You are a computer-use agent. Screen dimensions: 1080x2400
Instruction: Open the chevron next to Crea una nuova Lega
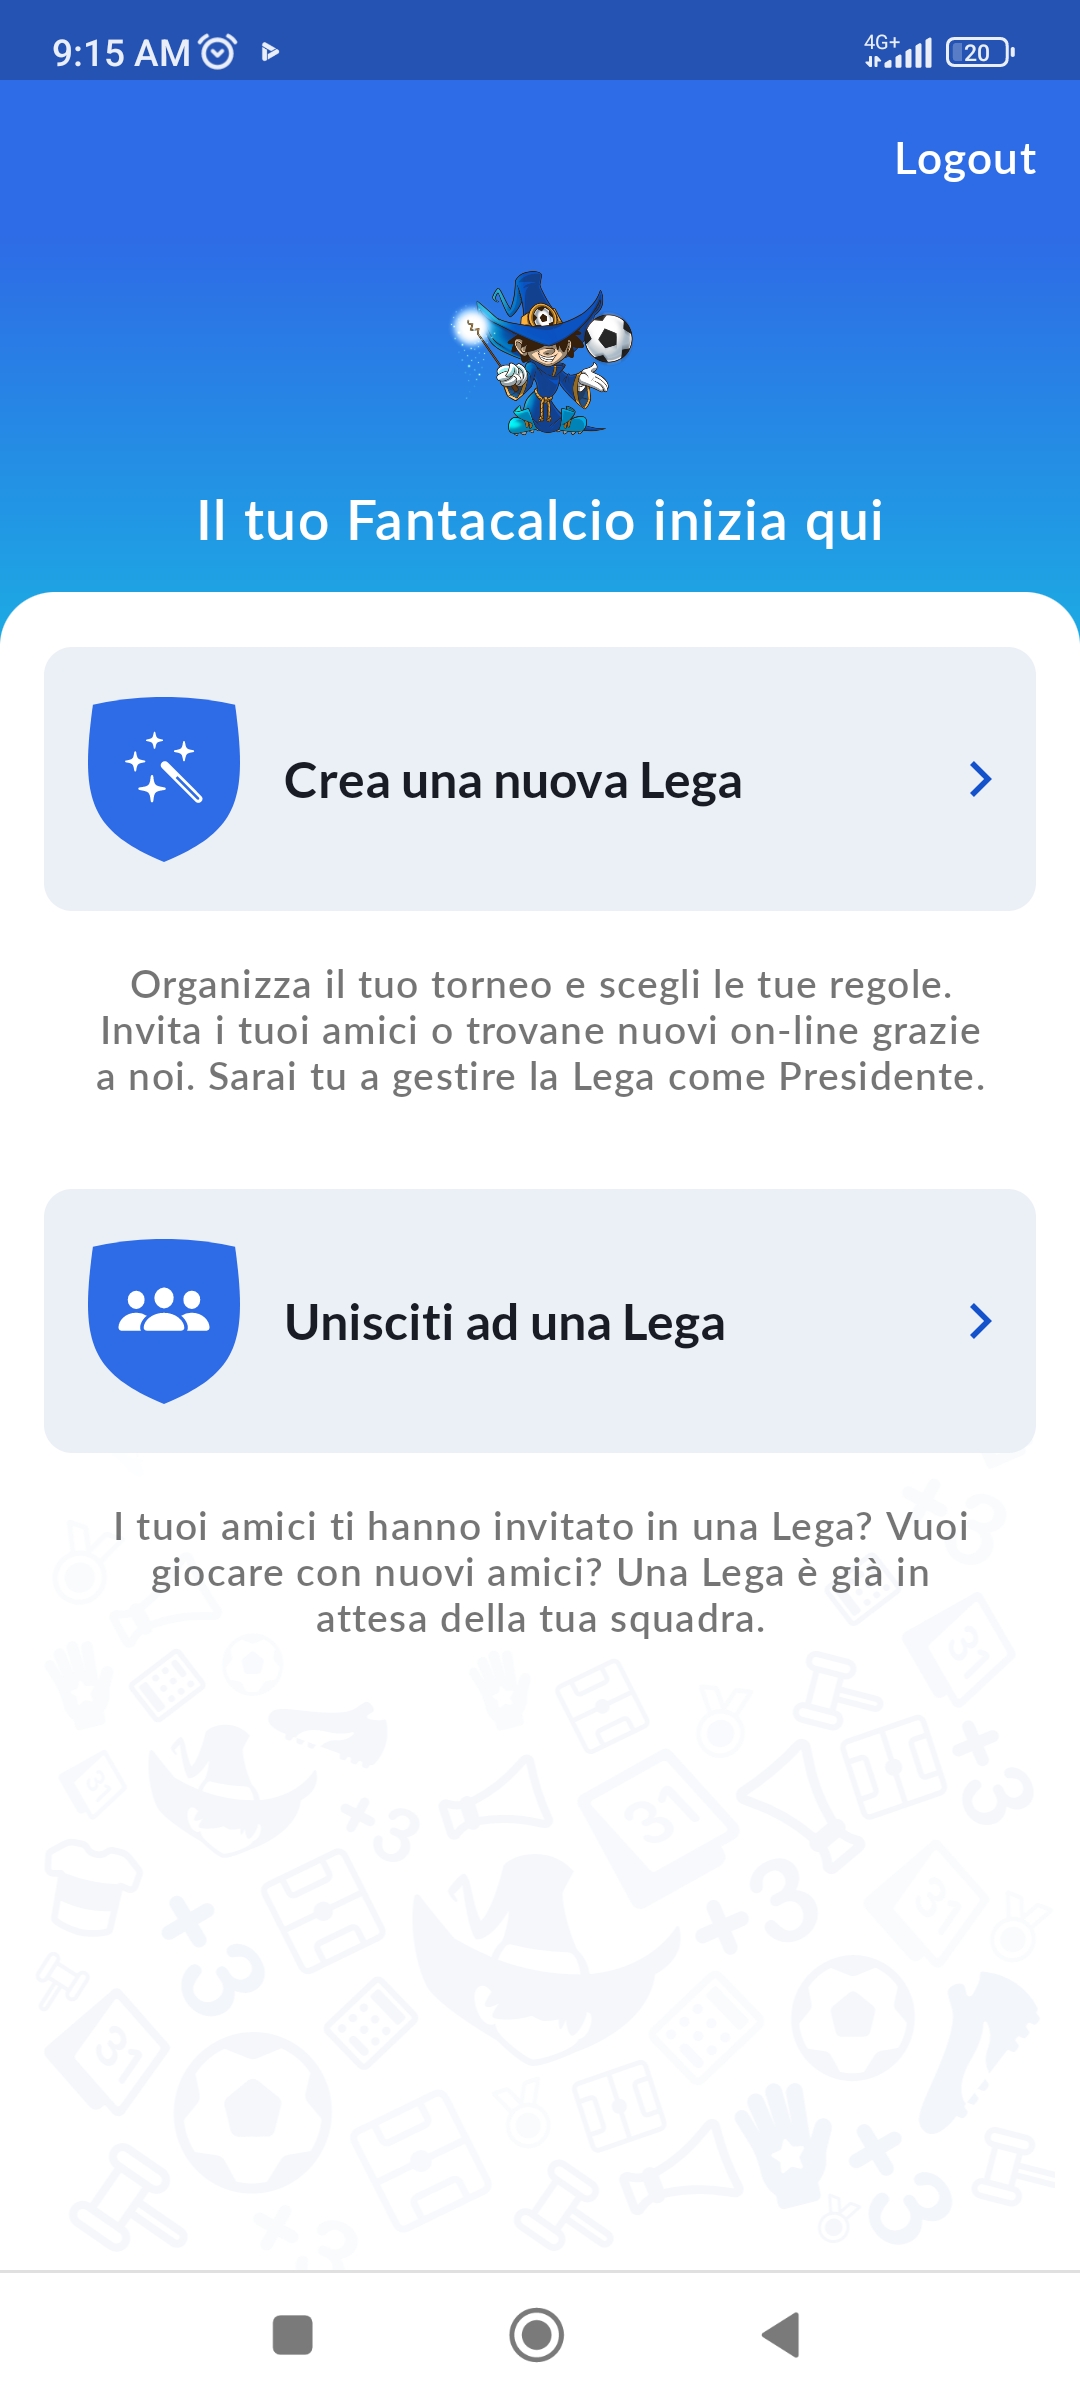pos(981,779)
